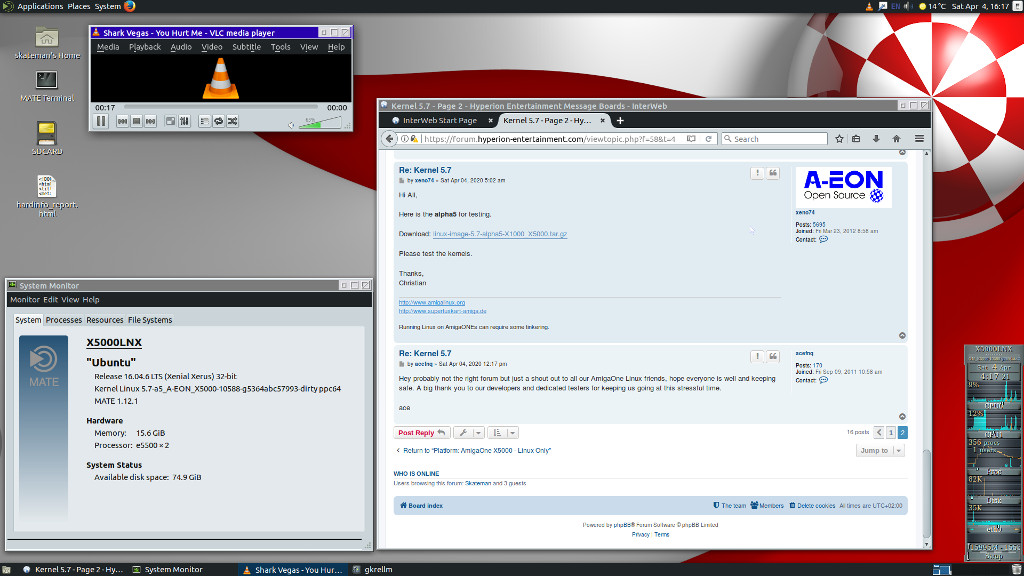Viewport: 1024px width, 576px height.
Task: Open linux-image-5.7-alpha5 download link
Action: [500, 234]
